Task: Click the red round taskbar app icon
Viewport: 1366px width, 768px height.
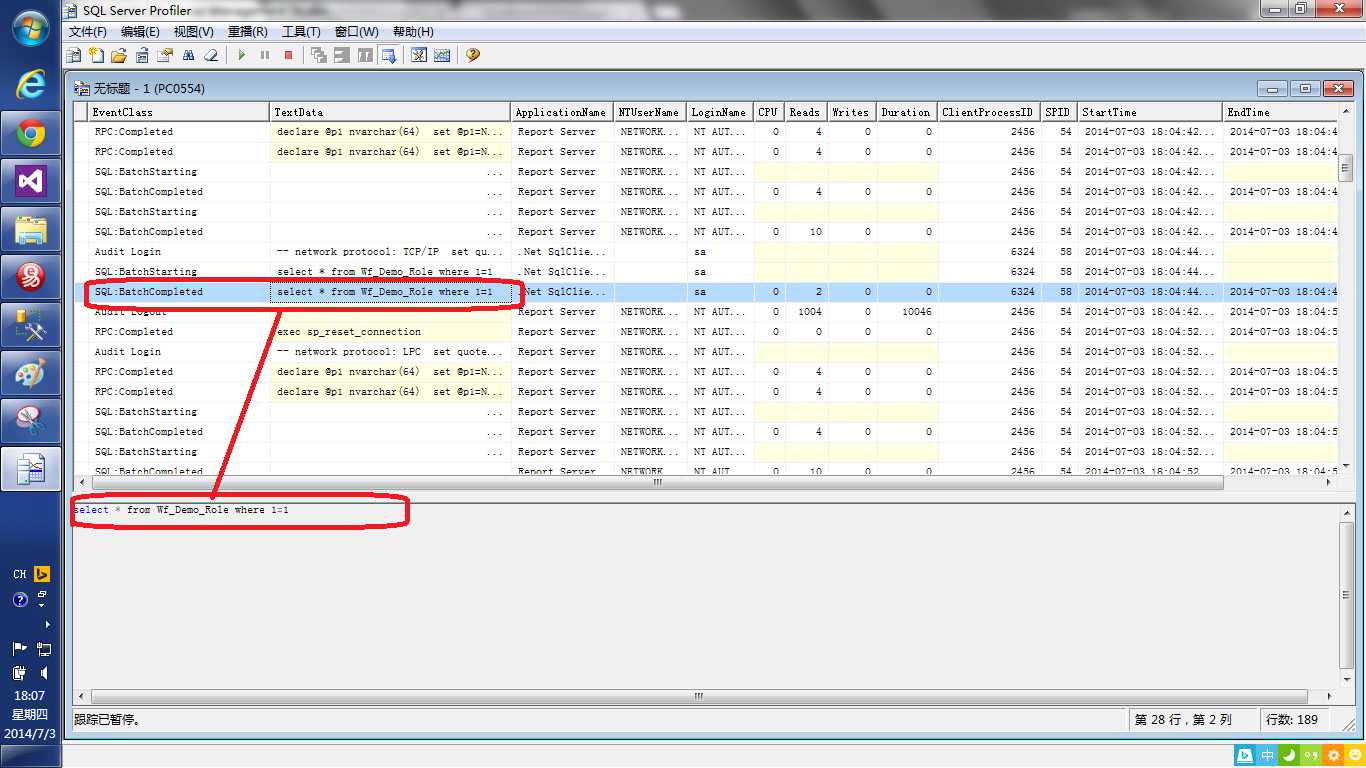Action: coord(31,278)
